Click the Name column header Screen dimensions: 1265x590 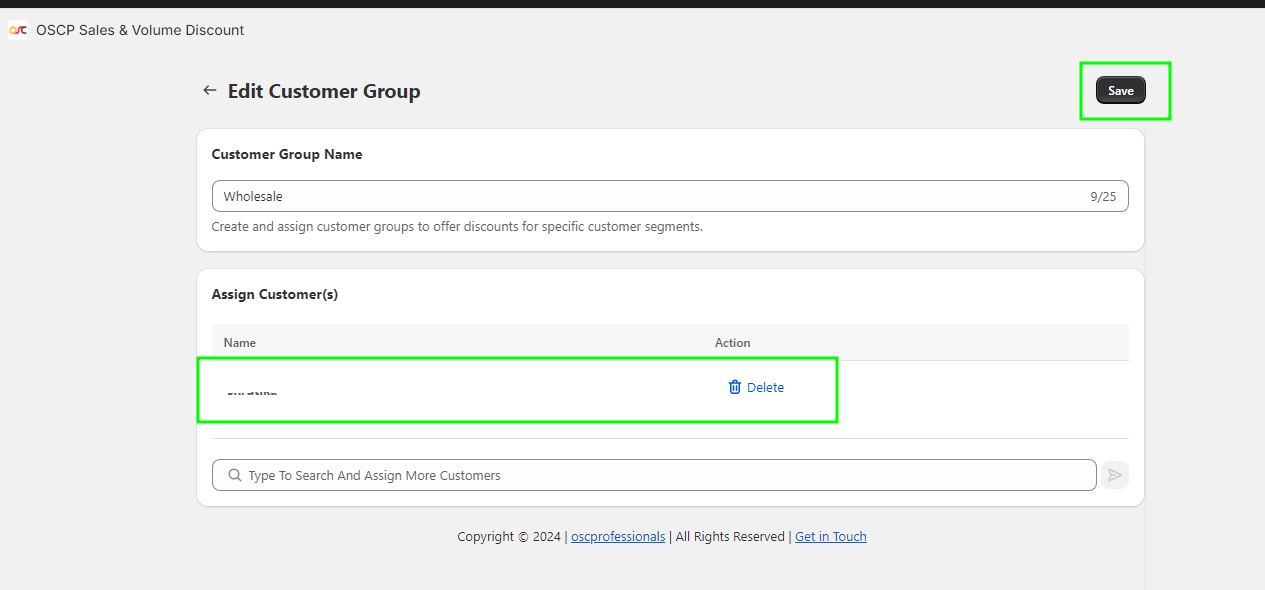(x=240, y=342)
